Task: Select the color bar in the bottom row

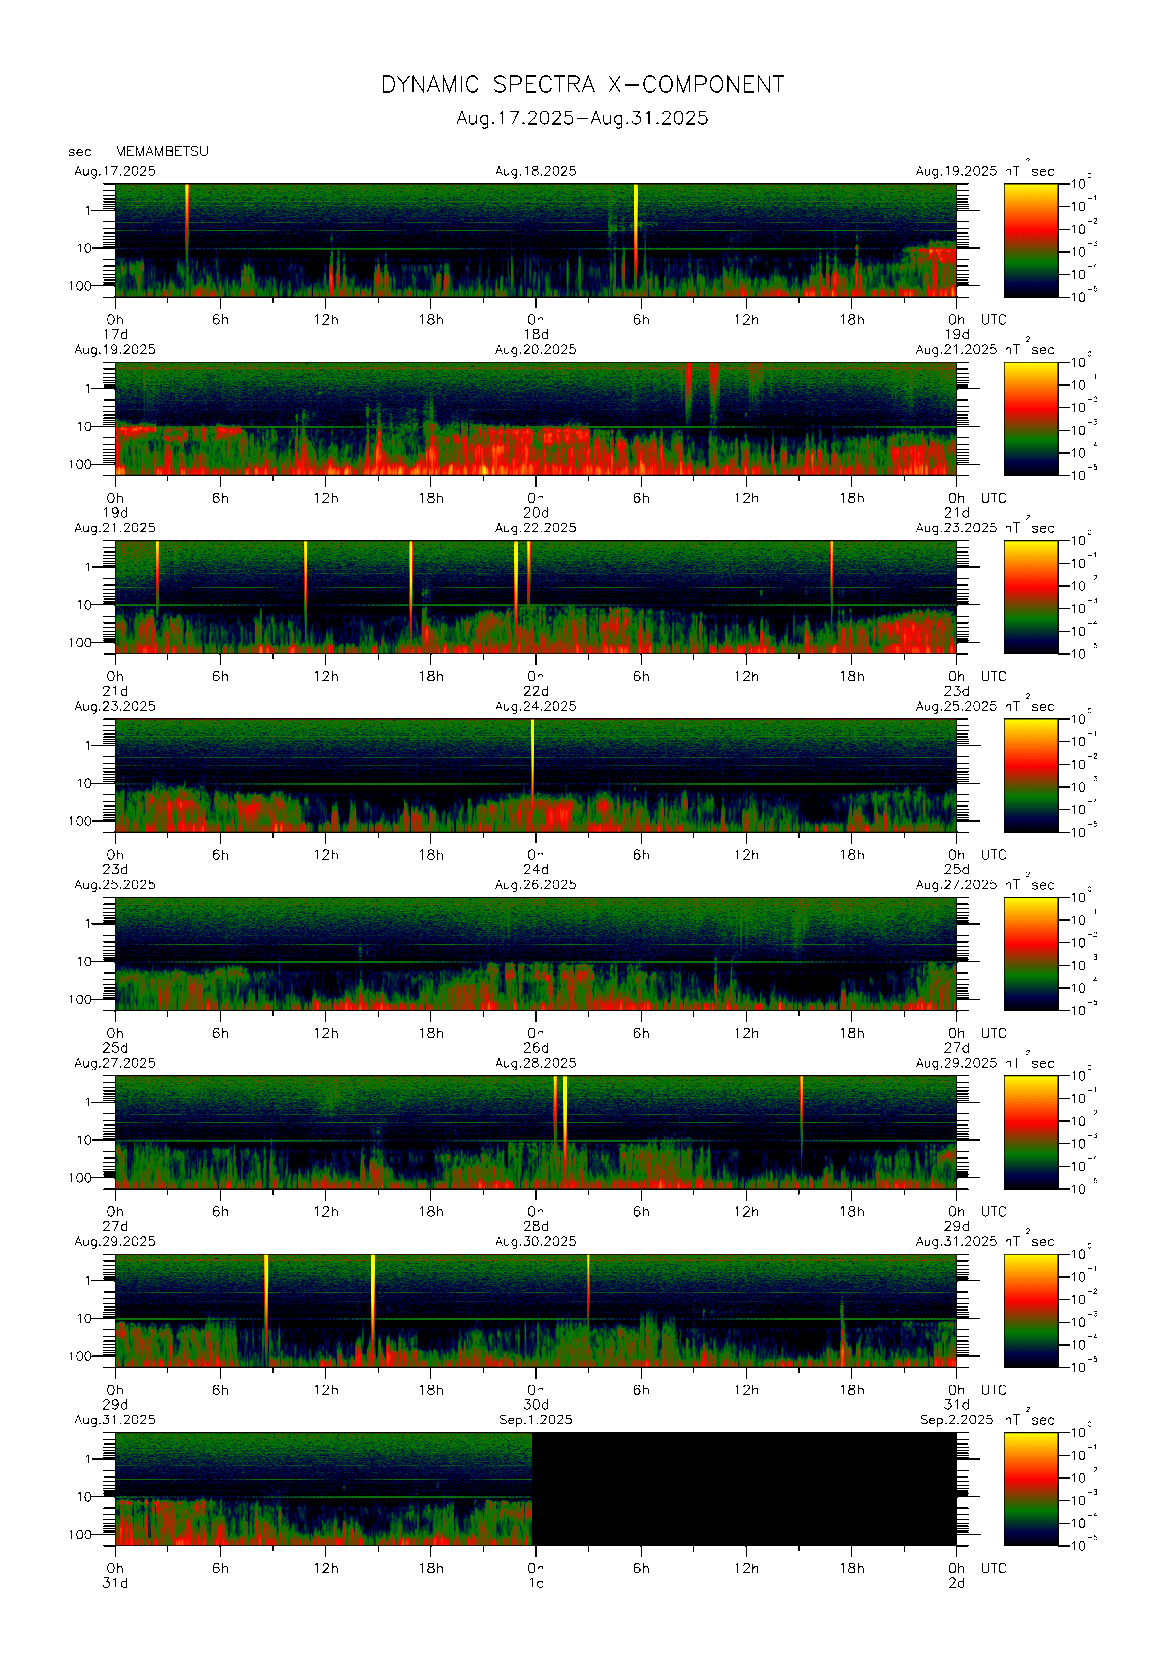Action: pyautogui.click(x=1030, y=1488)
